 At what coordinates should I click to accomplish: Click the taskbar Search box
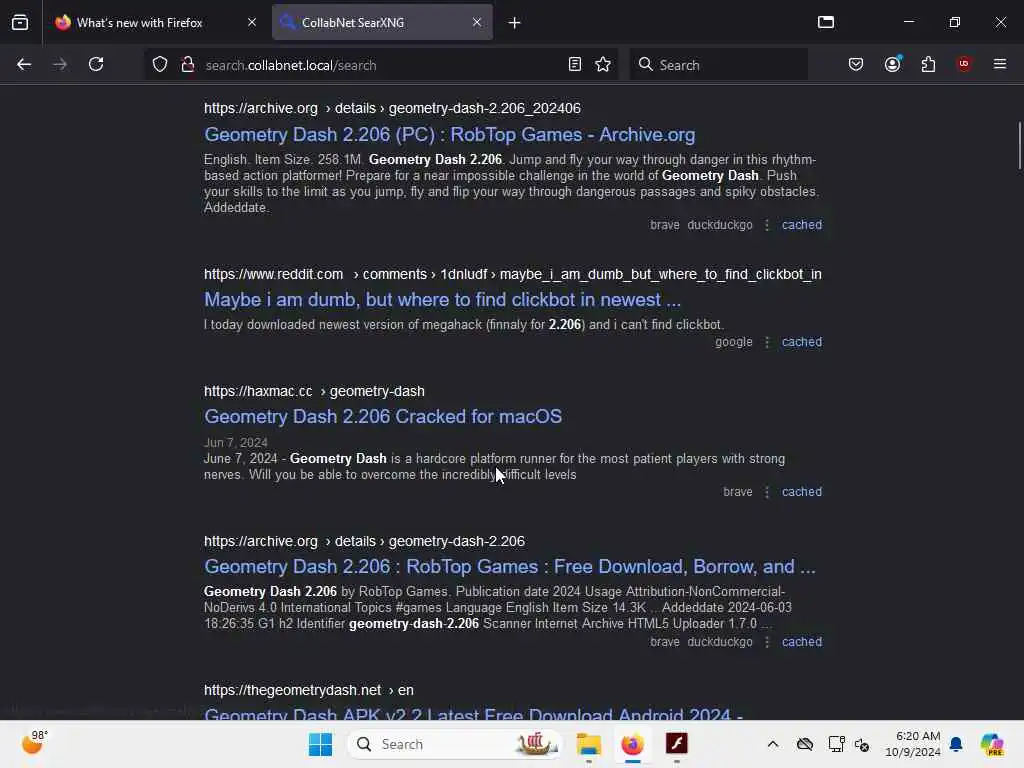(455, 744)
